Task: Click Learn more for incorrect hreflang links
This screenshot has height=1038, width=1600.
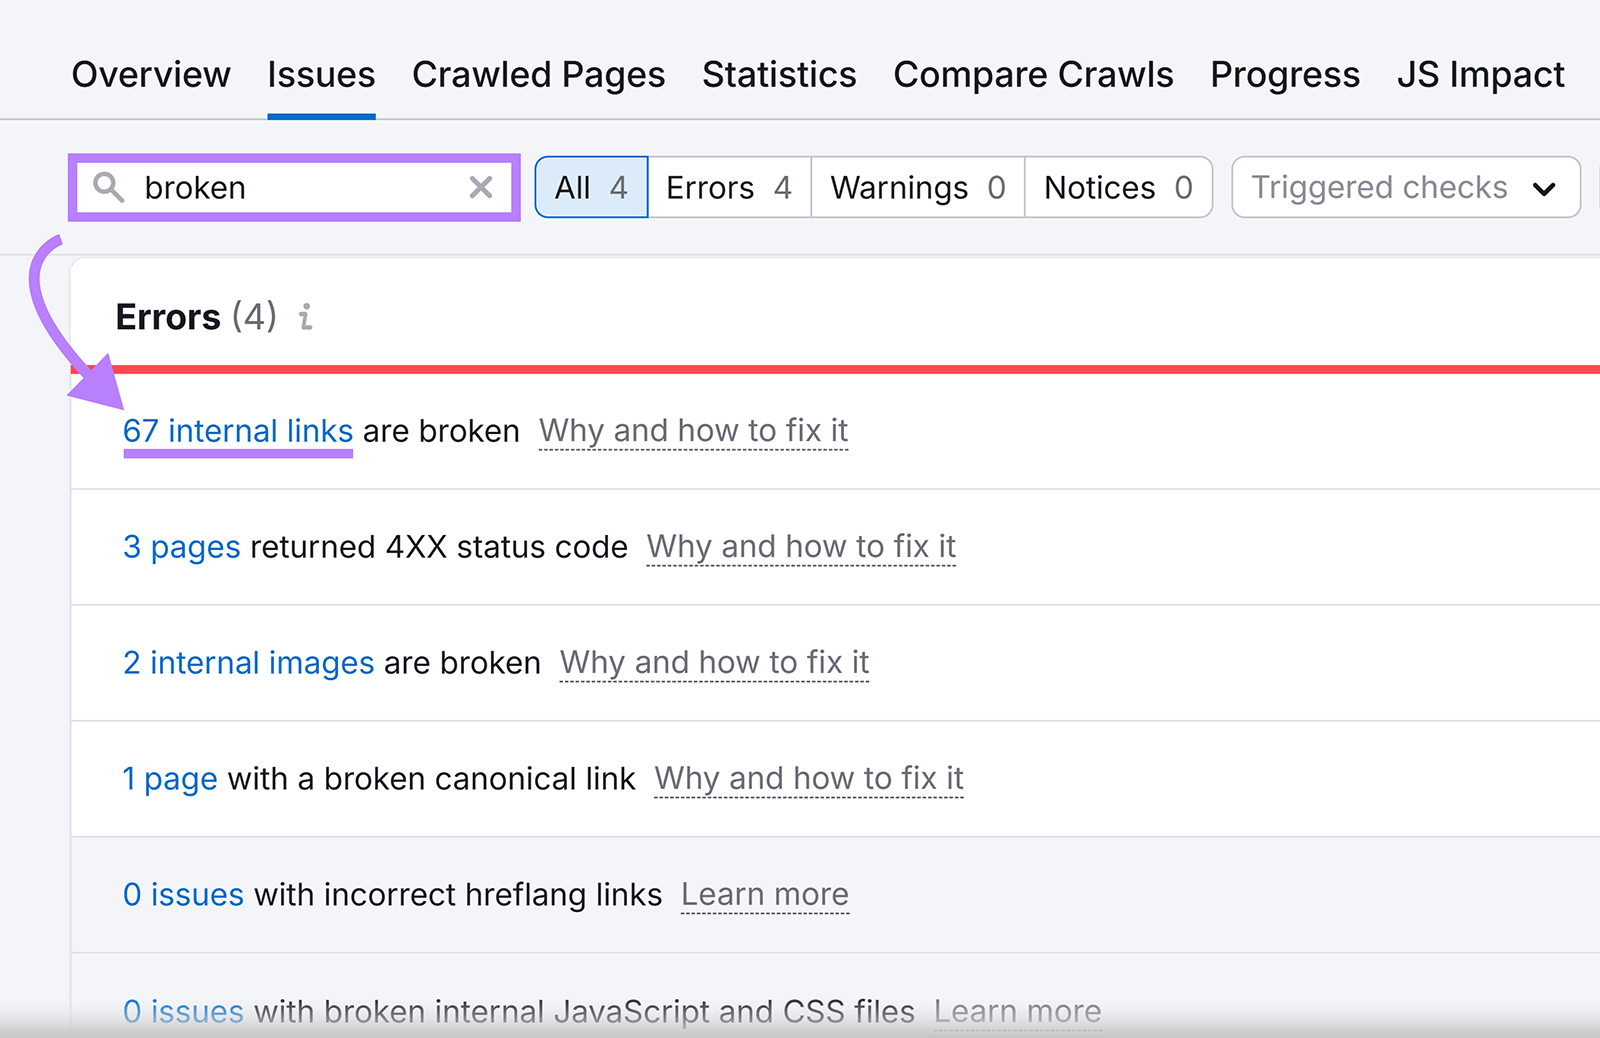Action: [x=764, y=895]
